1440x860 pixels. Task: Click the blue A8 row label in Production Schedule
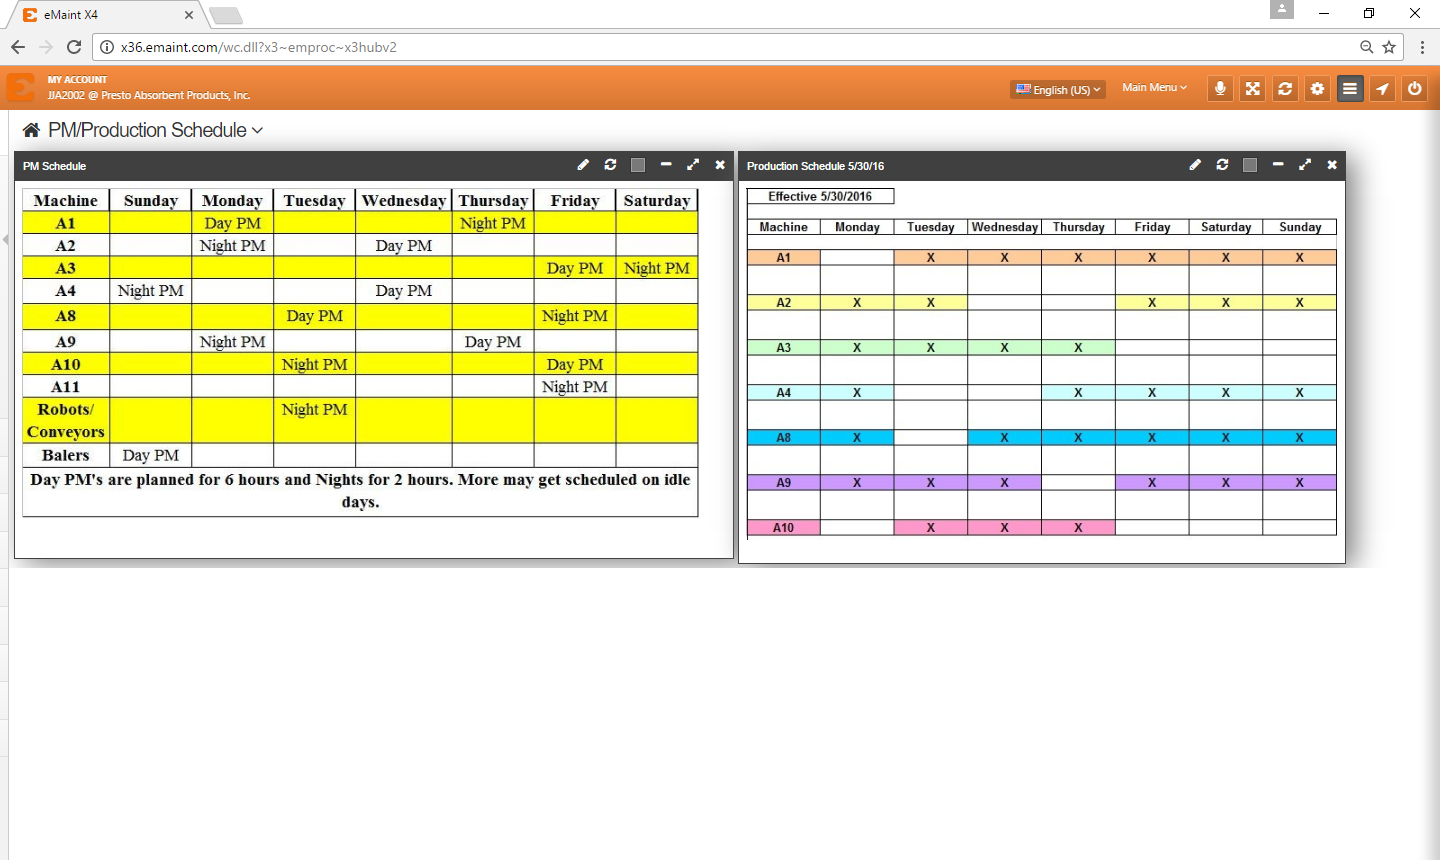784,438
